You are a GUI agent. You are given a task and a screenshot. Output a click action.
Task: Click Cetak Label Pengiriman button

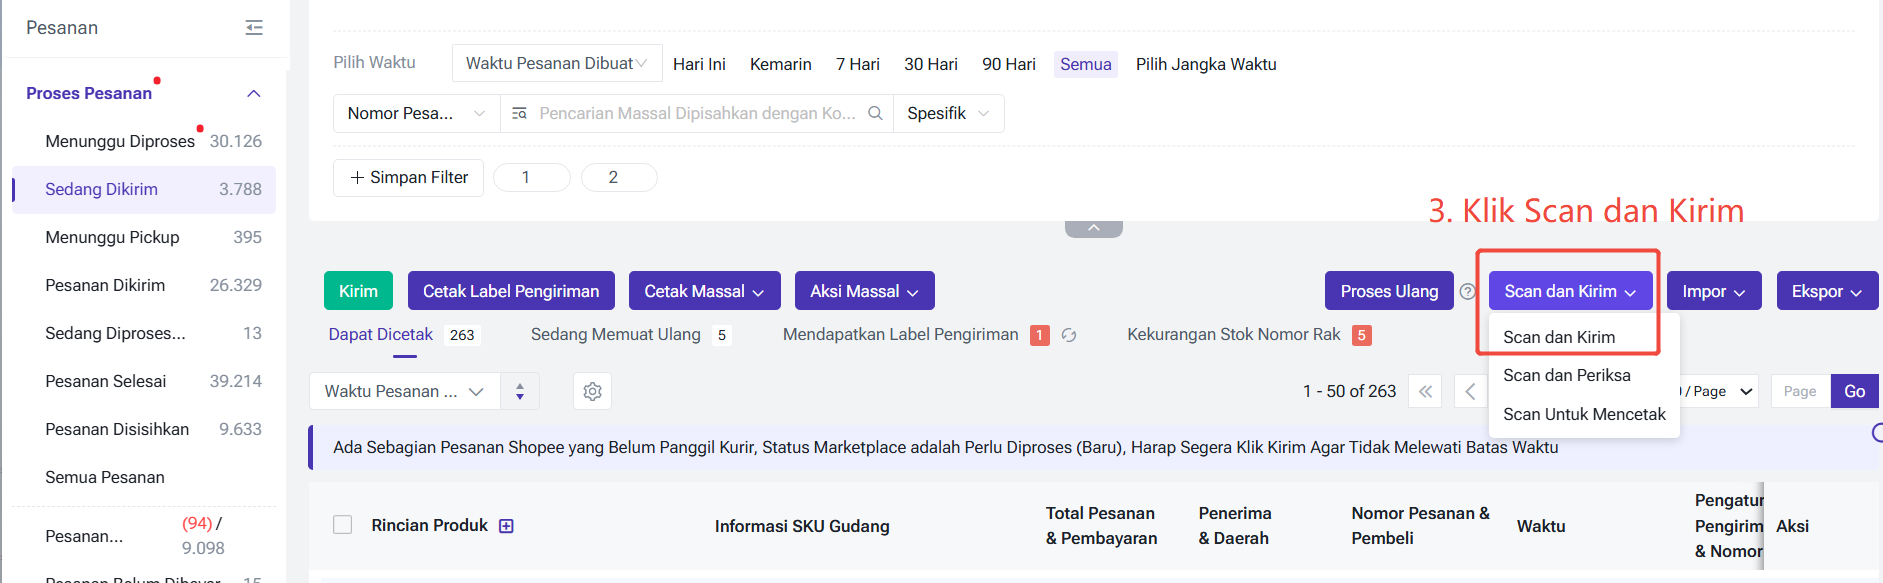point(511,291)
